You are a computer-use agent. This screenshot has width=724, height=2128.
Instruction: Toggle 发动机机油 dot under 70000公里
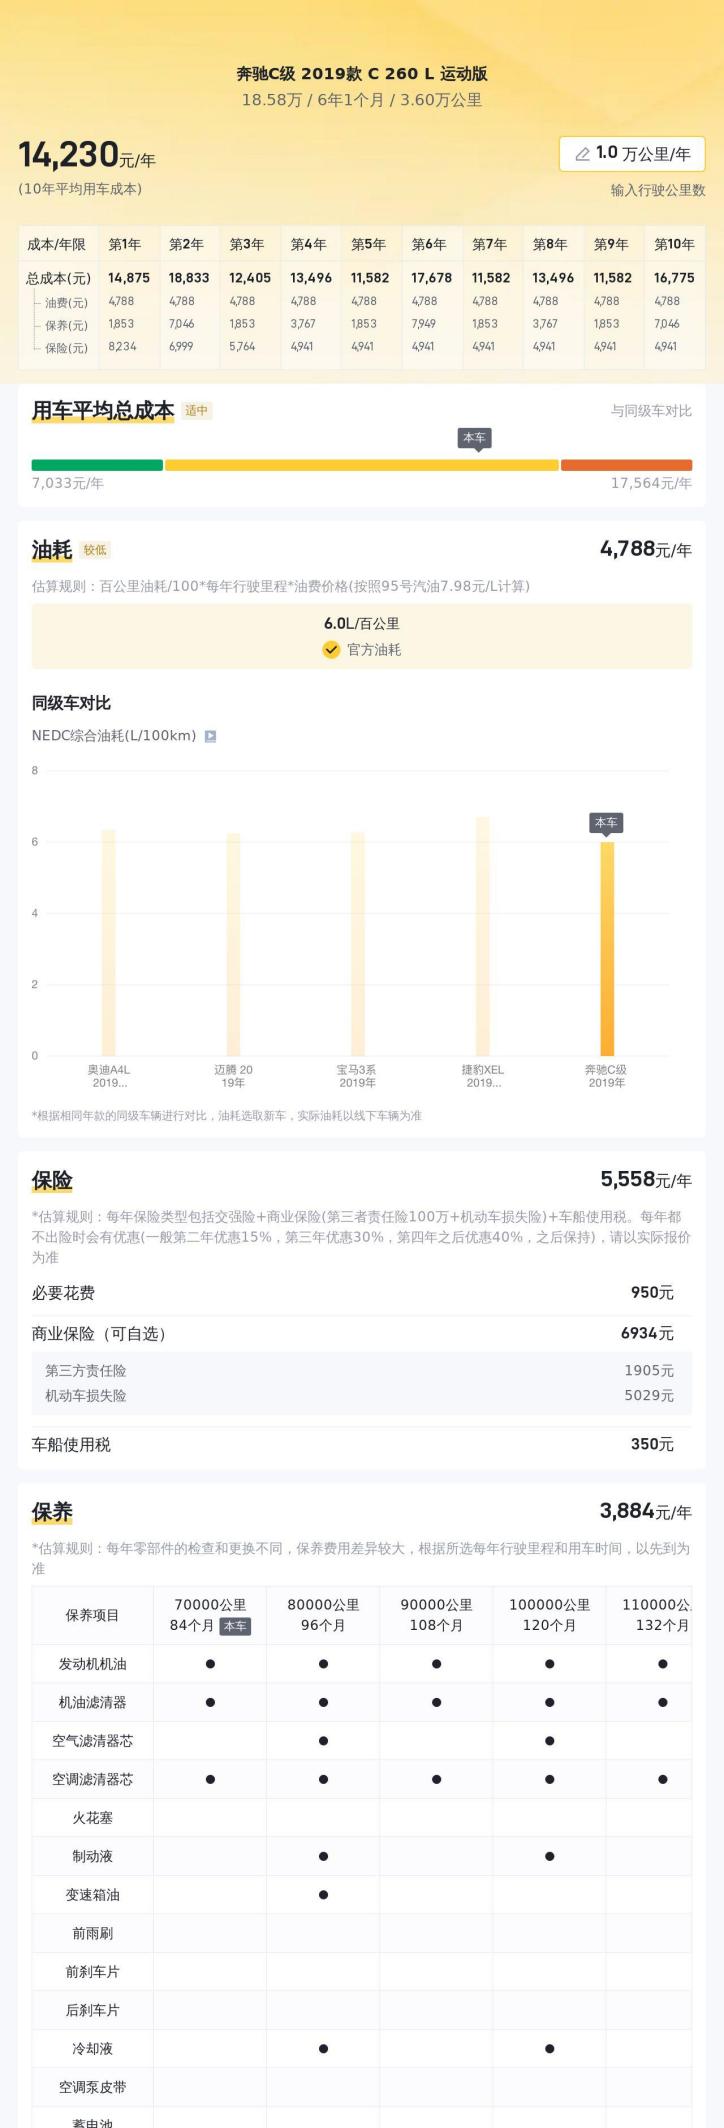(x=210, y=1664)
